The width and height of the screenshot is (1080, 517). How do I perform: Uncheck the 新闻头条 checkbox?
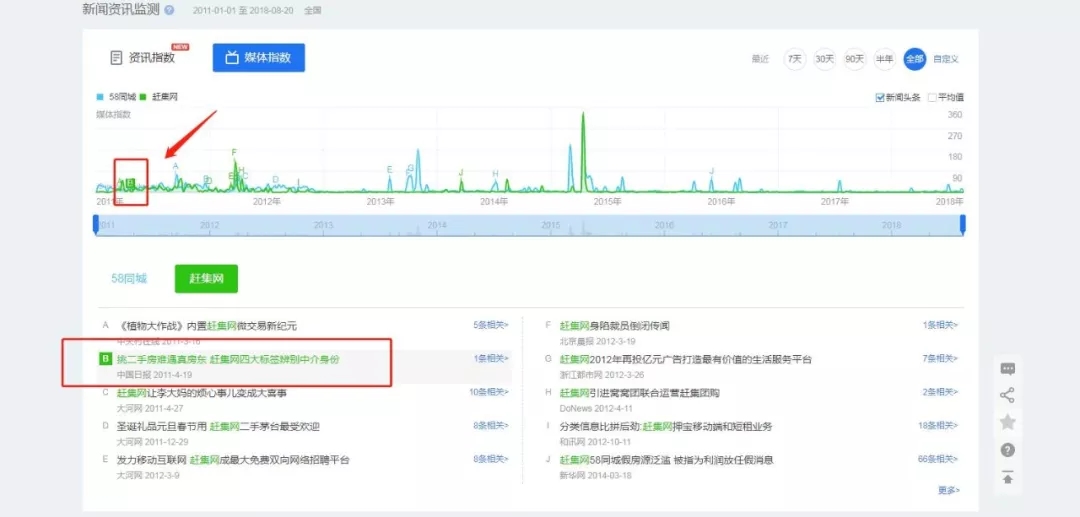(x=880, y=98)
